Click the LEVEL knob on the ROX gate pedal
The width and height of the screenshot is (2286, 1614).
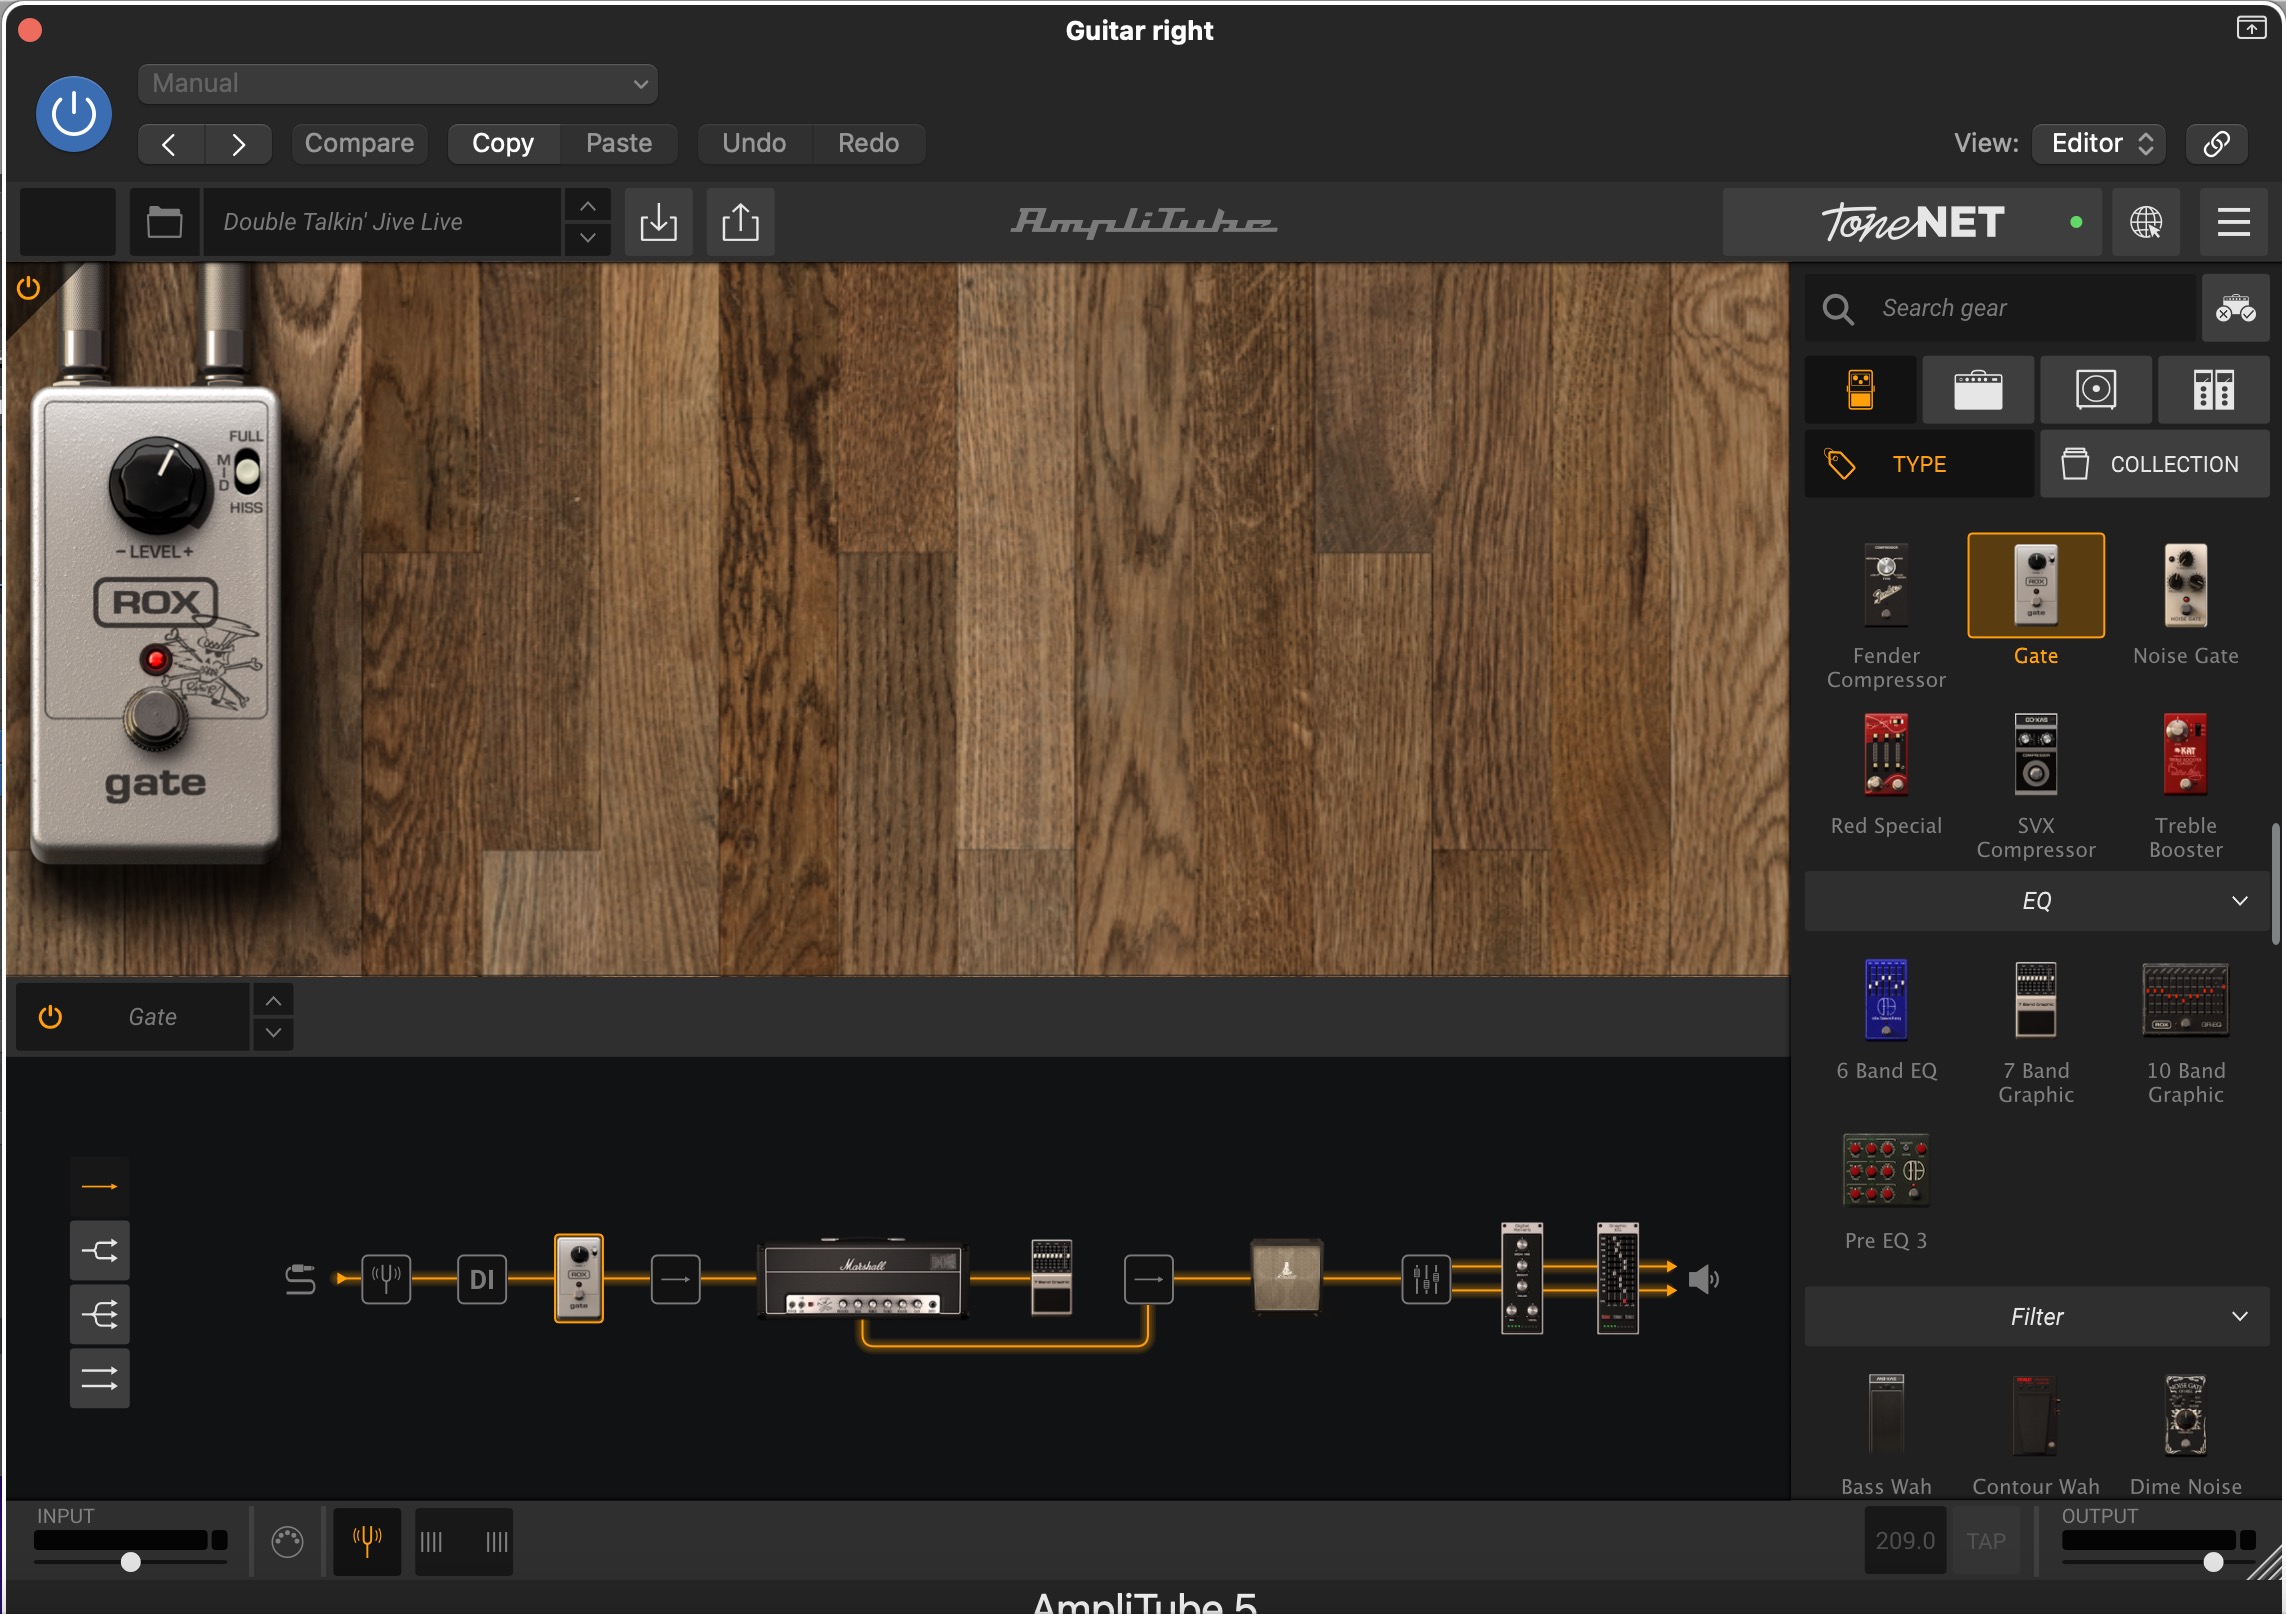[x=158, y=485]
